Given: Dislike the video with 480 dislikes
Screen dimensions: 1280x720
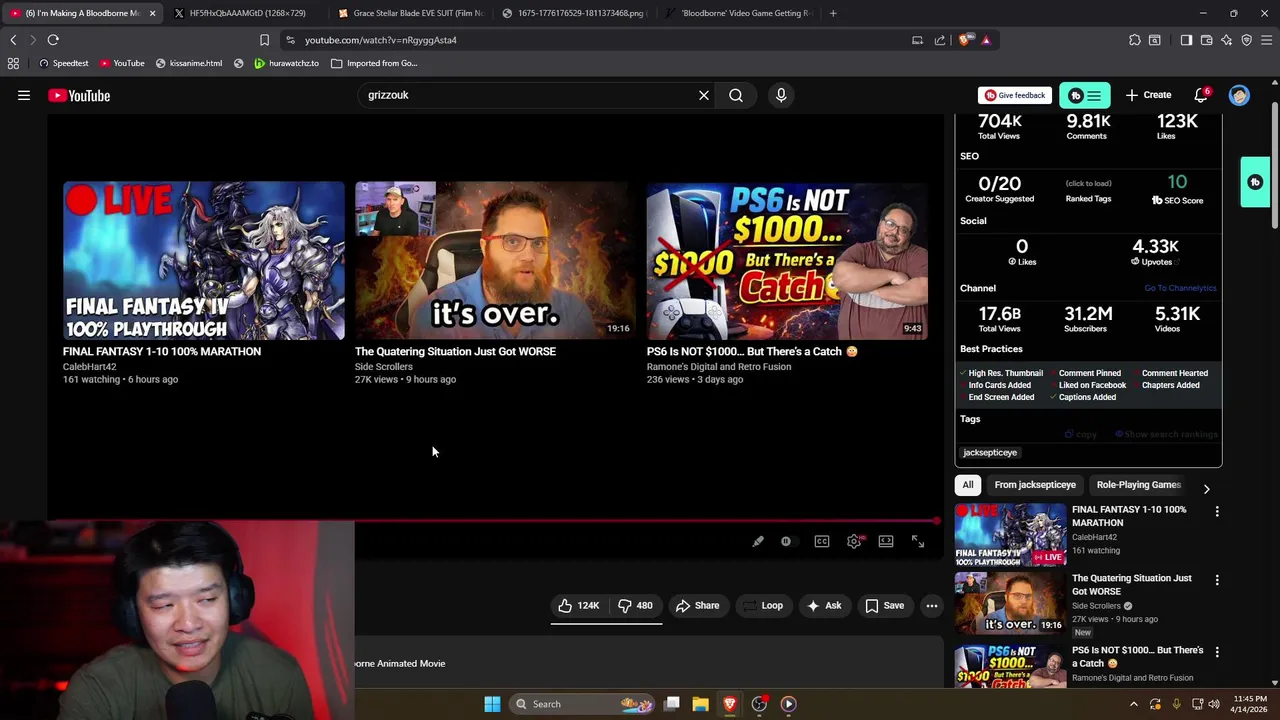Looking at the screenshot, I should (635, 605).
